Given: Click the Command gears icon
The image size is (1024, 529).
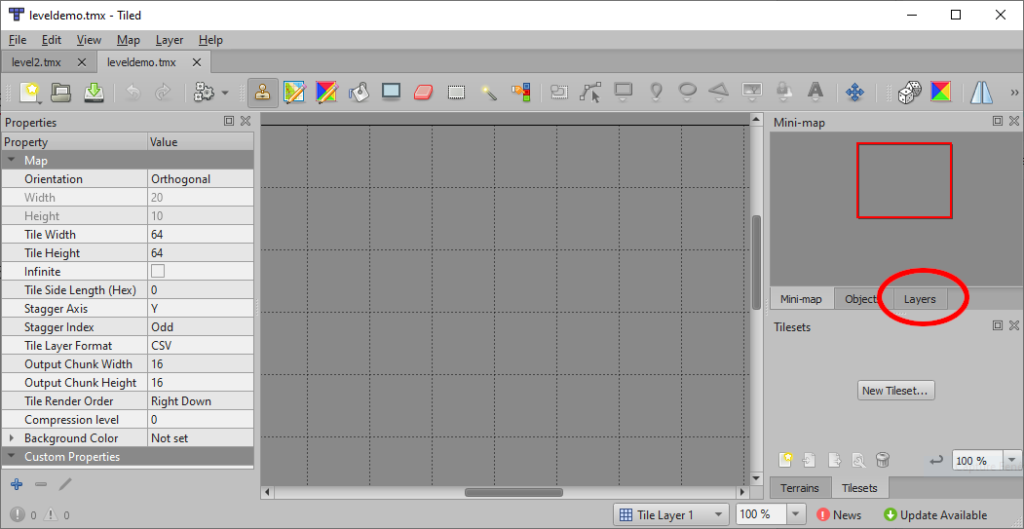Looking at the screenshot, I should pyautogui.click(x=204, y=93).
